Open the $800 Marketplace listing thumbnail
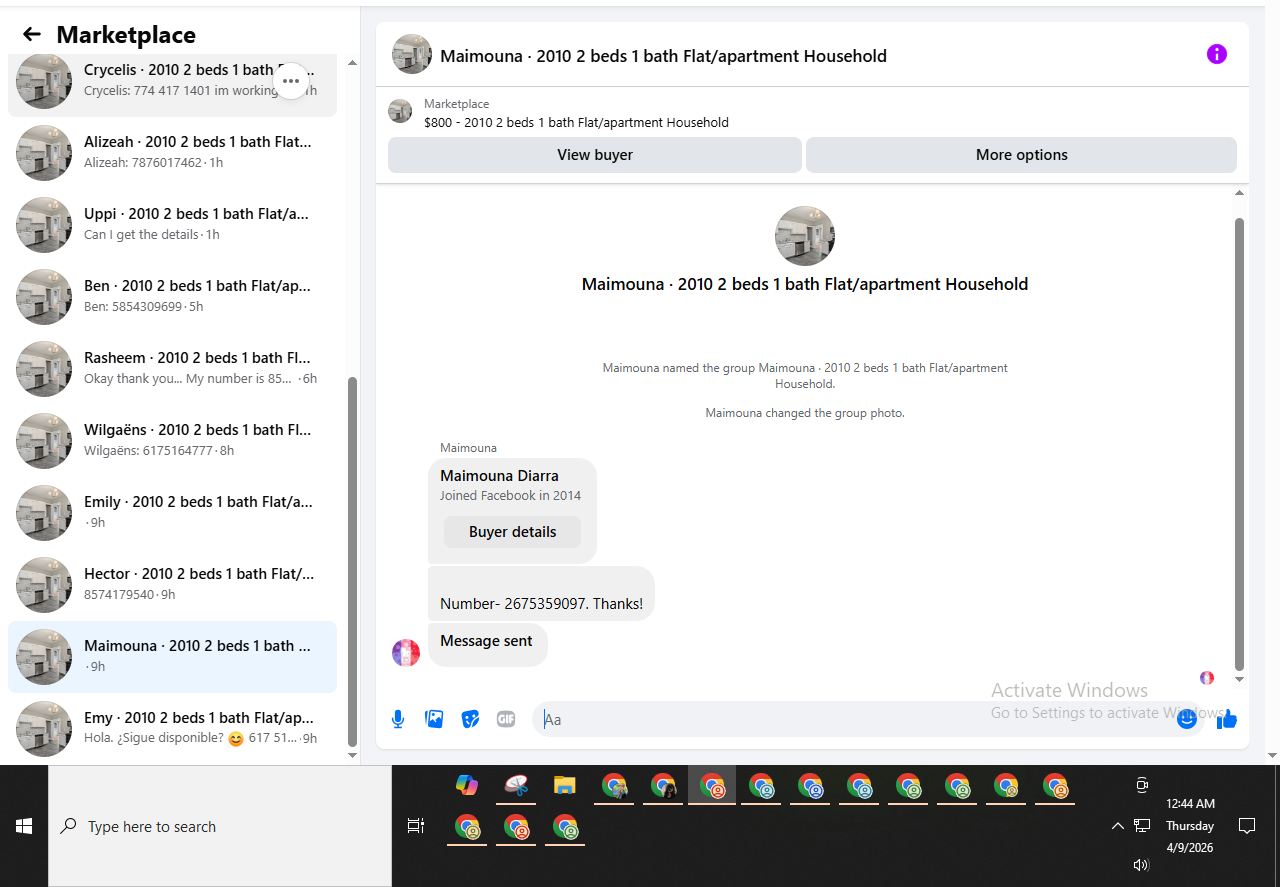The width and height of the screenshot is (1280, 887). [400, 112]
